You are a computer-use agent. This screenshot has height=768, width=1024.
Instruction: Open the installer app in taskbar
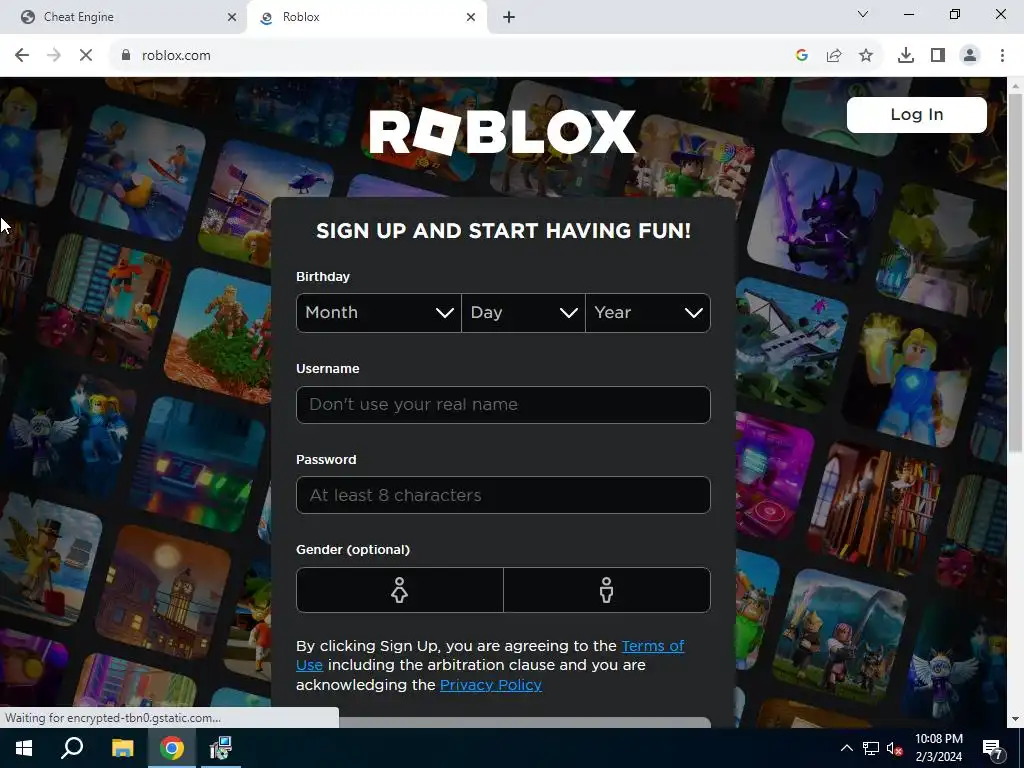coord(220,748)
